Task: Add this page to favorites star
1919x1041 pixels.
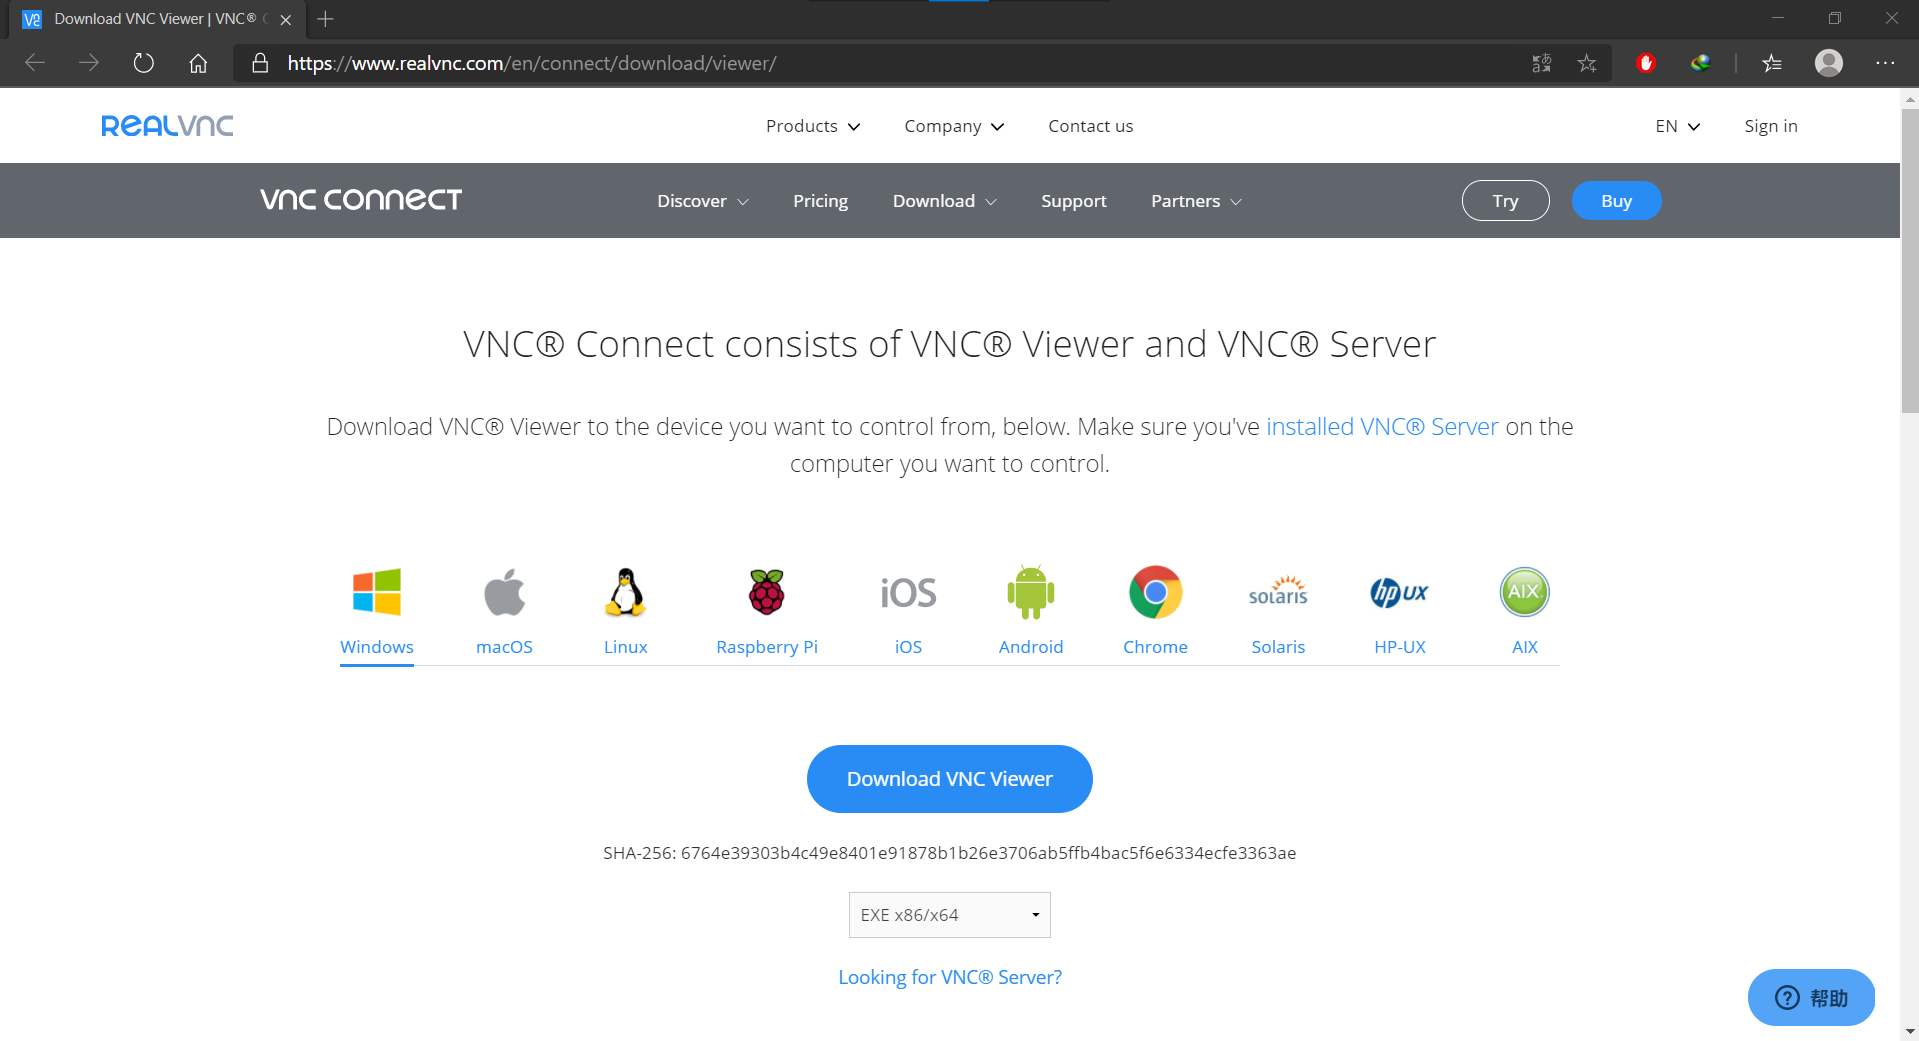Action: [x=1587, y=63]
